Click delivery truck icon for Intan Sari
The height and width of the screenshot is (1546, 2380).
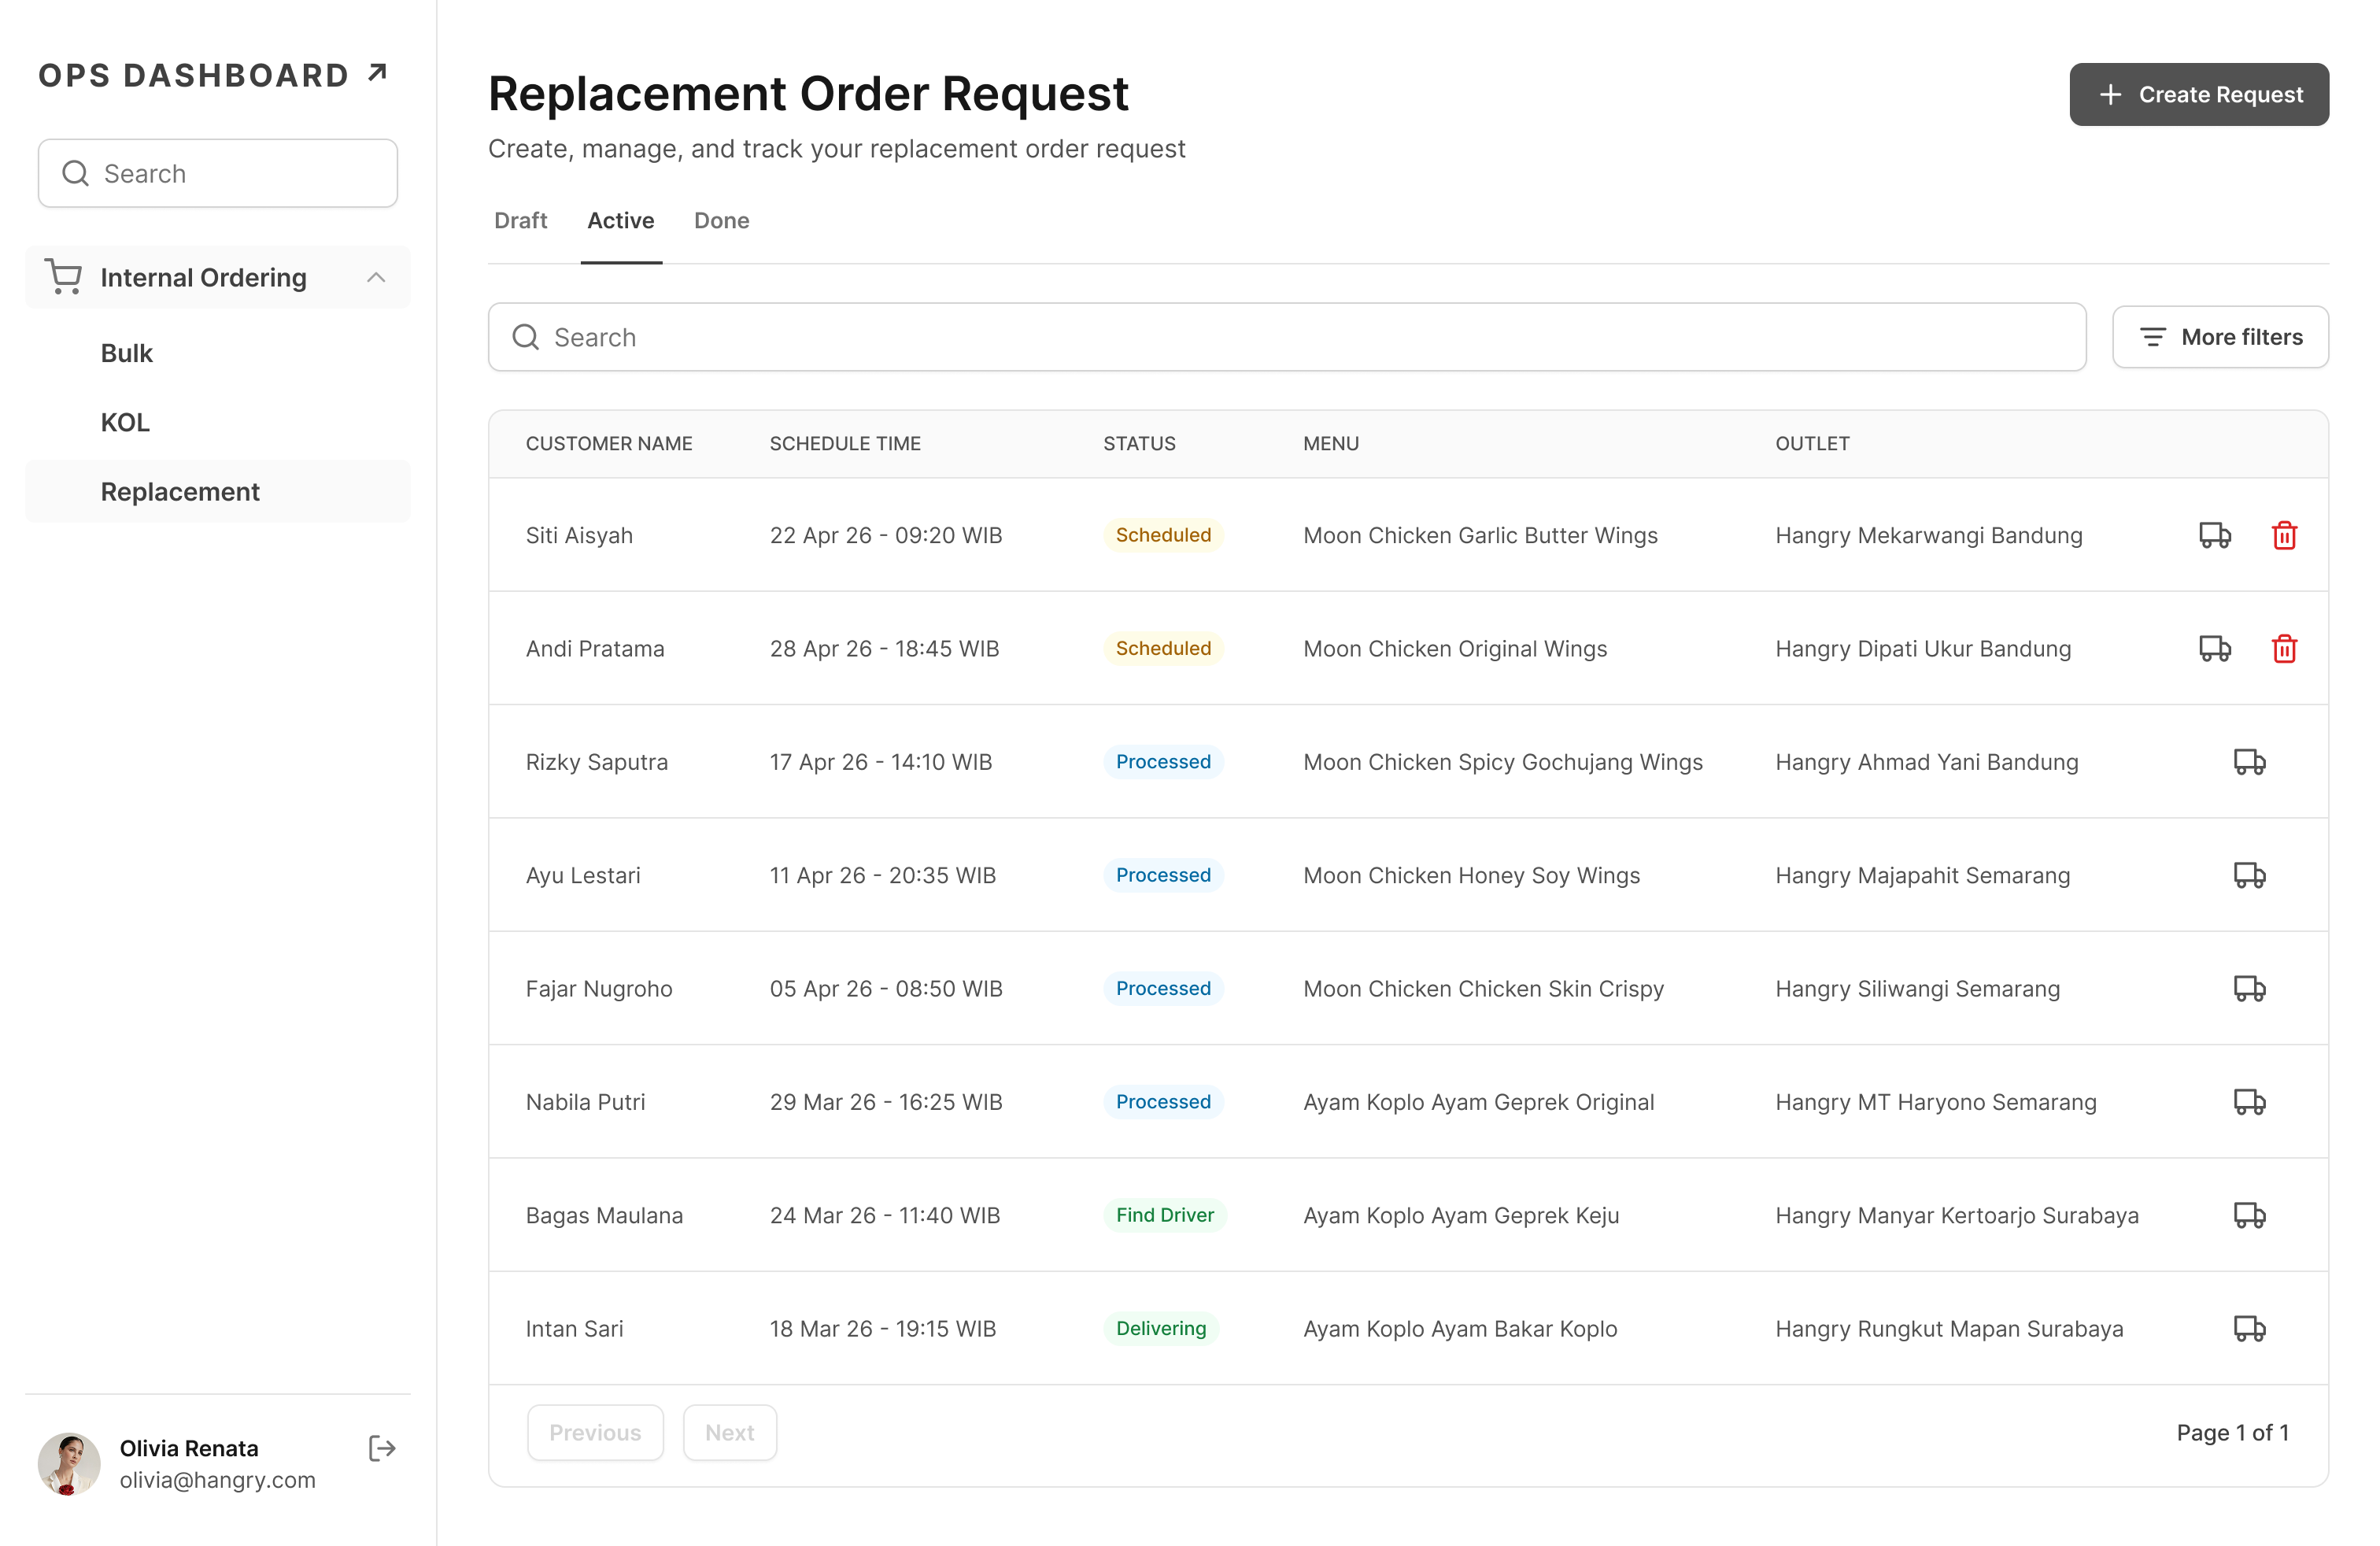coord(2250,1329)
